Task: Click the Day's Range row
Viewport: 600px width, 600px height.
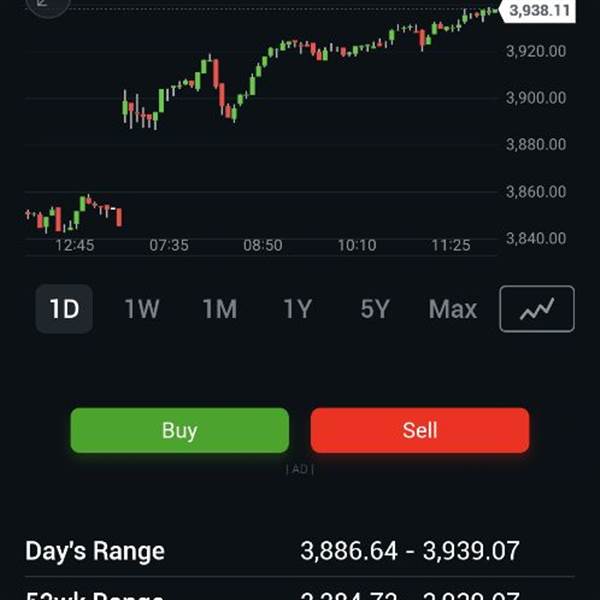Action: tap(300, 551)
